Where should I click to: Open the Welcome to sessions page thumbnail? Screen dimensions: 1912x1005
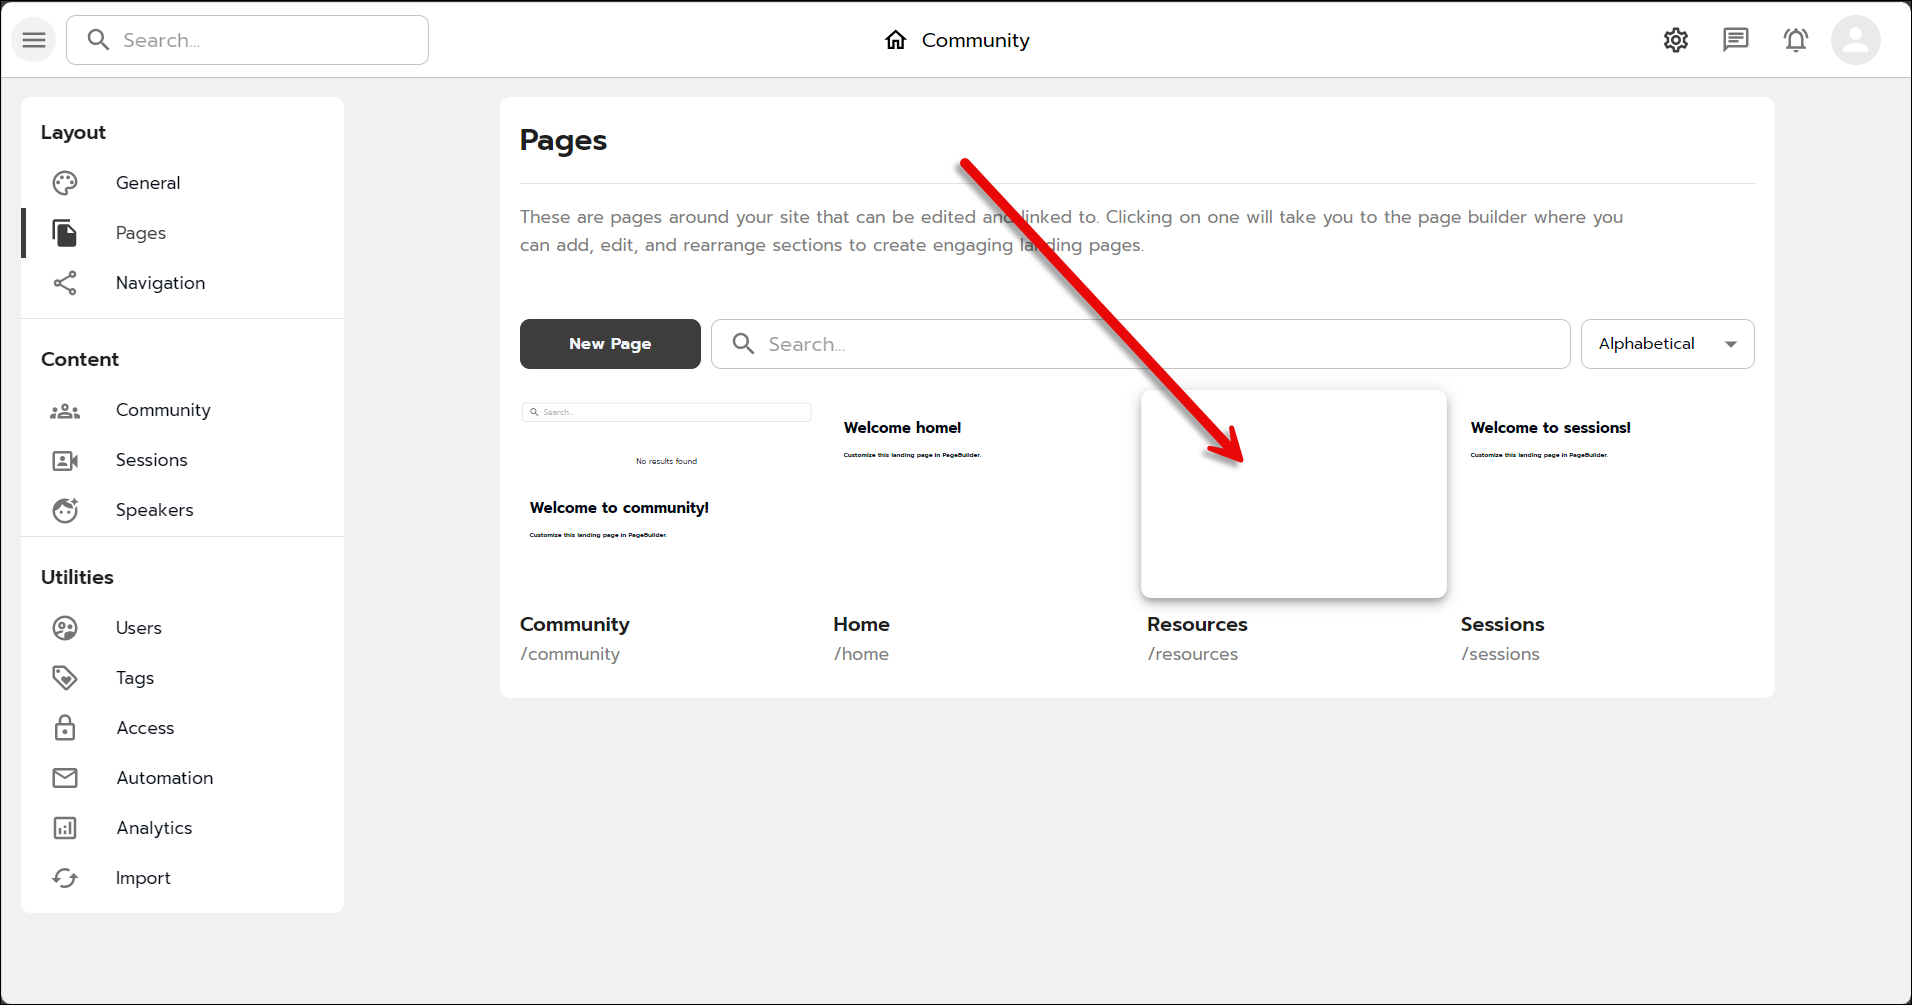[x=1606, y=494]
